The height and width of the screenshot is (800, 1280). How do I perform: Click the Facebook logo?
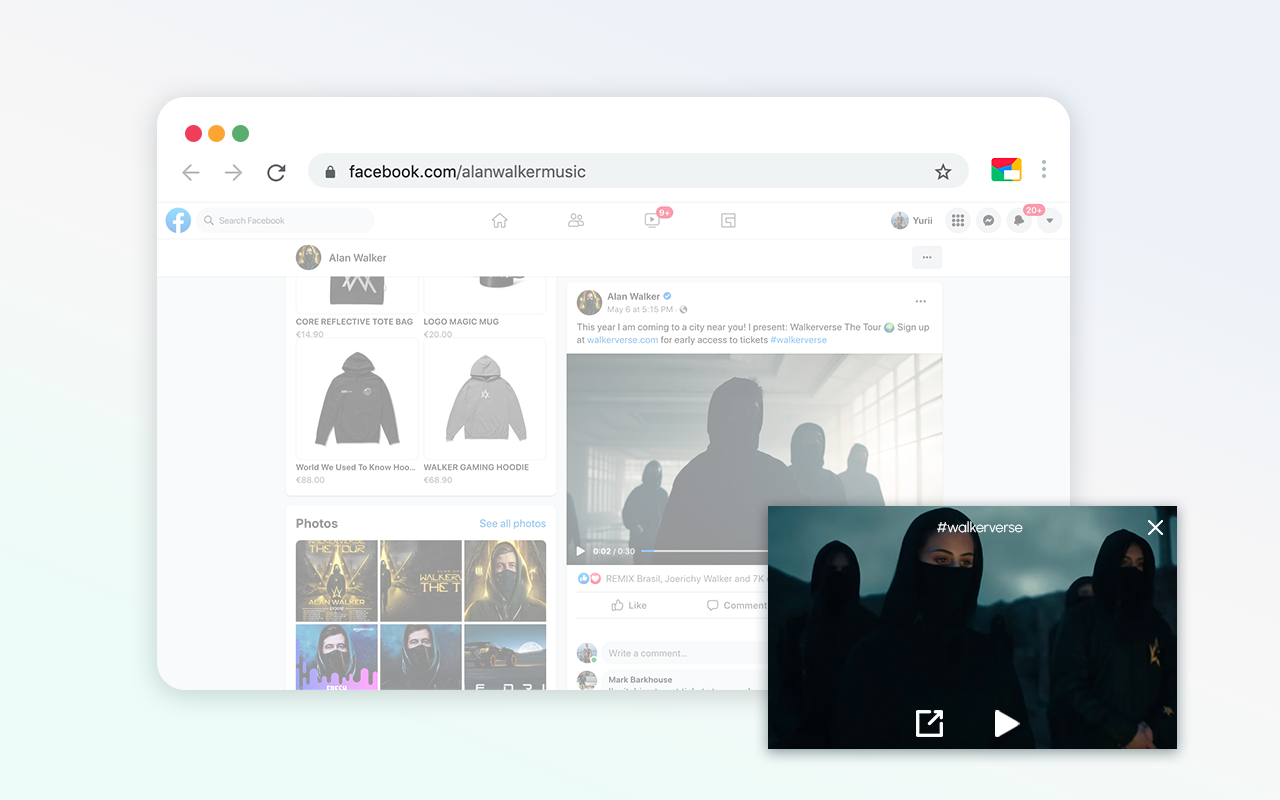click(178, 220)
